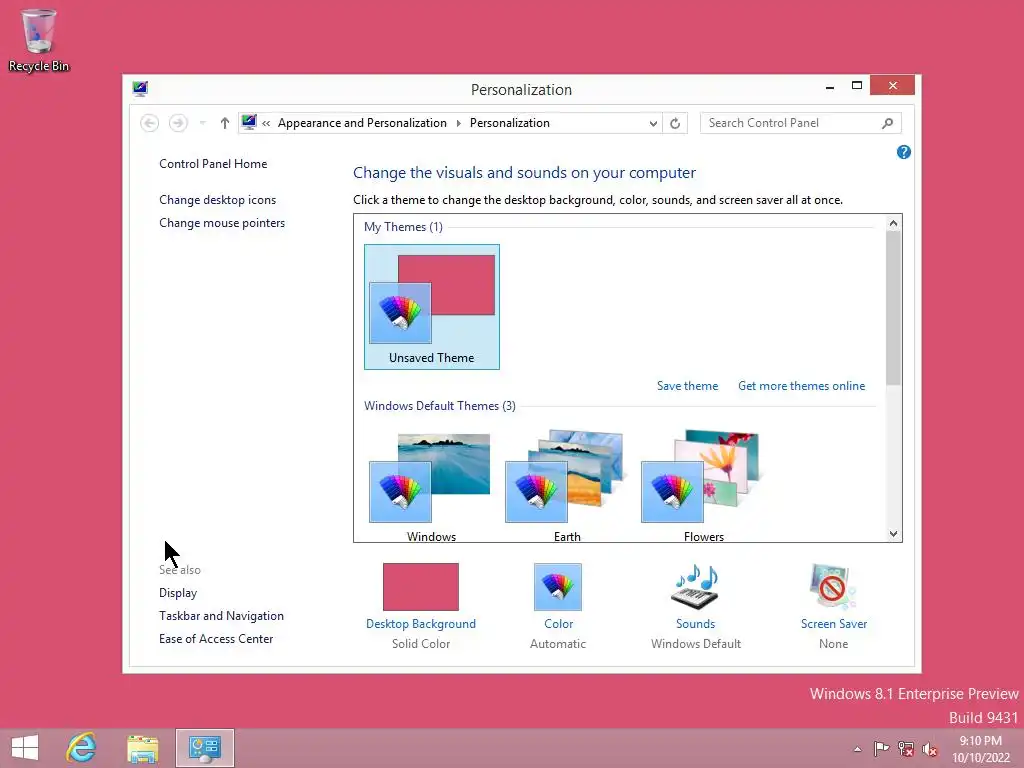Refresh the Personalization page
The image size is (1024, 768).
pyautogui.click(x=675, y=123)
